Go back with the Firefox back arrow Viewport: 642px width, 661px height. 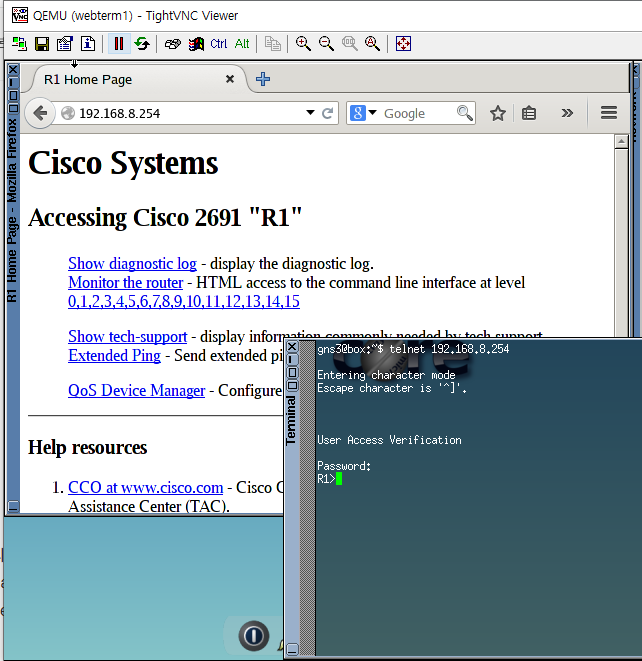click(40, 113)
